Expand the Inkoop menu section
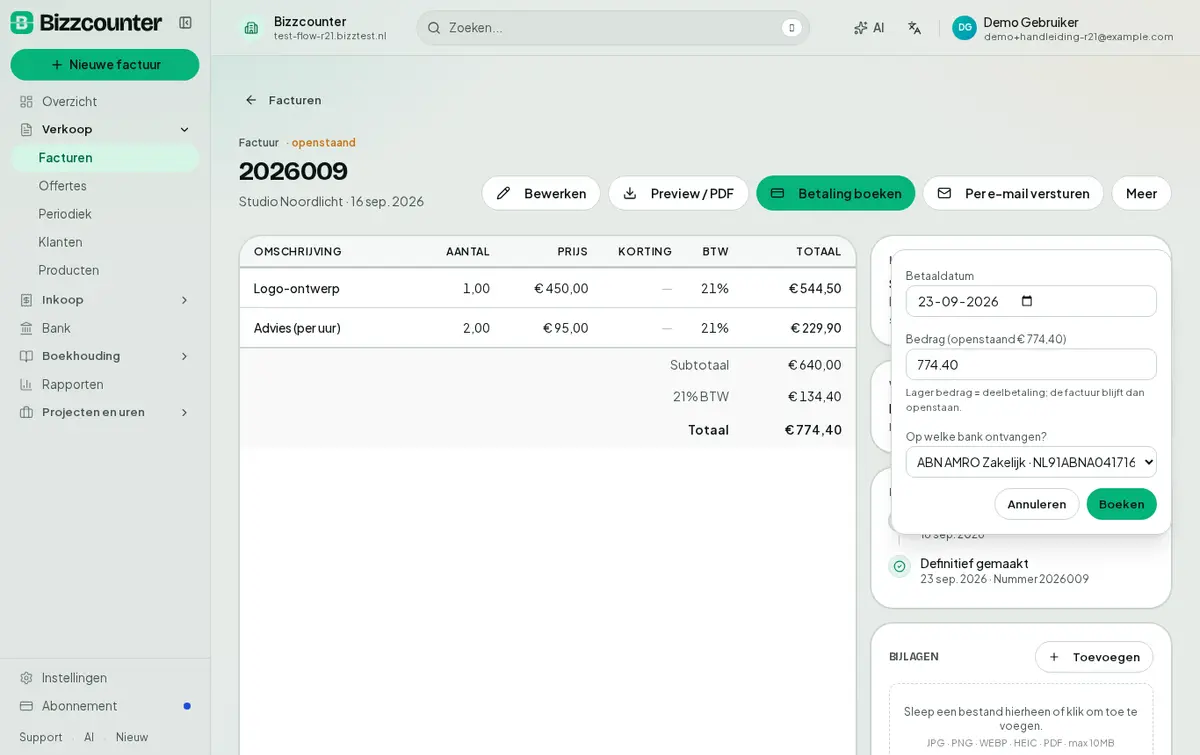1200x755 pixels. pos(184,300)
